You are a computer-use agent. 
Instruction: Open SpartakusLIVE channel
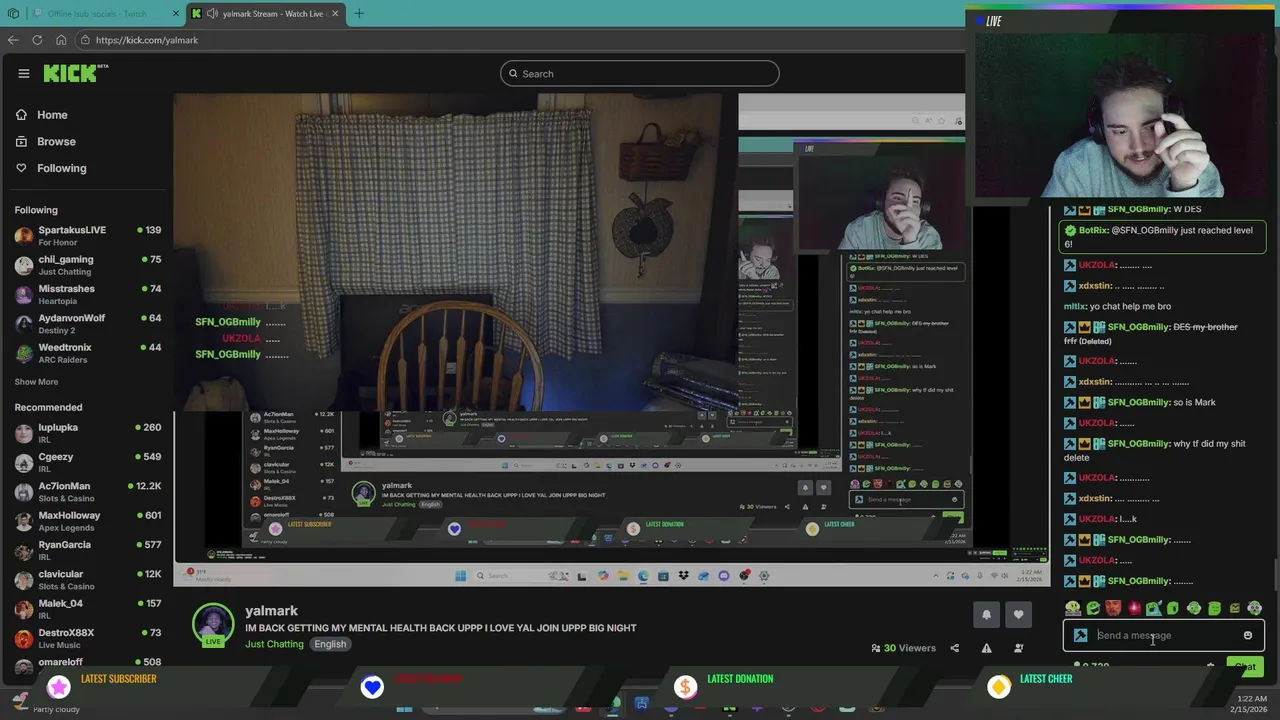[88, 235]
